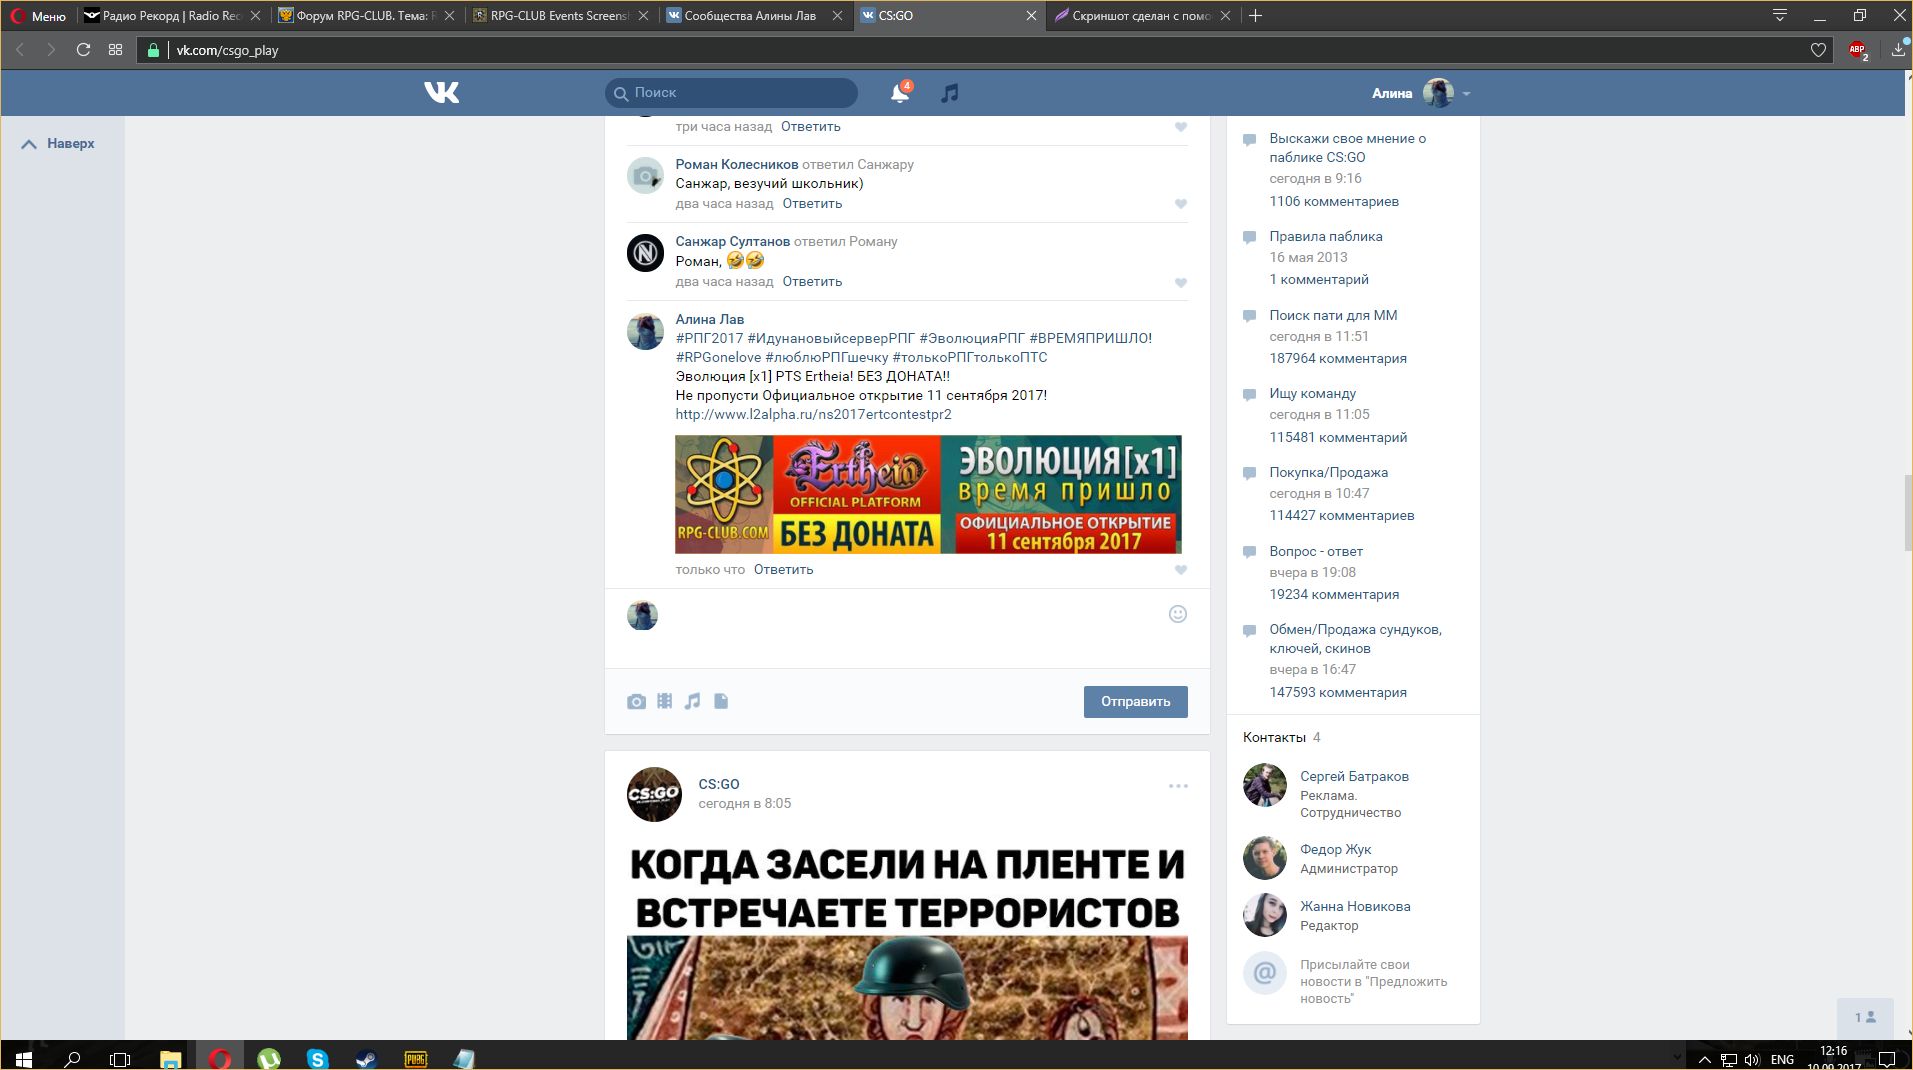This screenshot has height=1070, width=1913.
Task: Open discussion Вопрос - ответ
Action: tap(1316, 552)
